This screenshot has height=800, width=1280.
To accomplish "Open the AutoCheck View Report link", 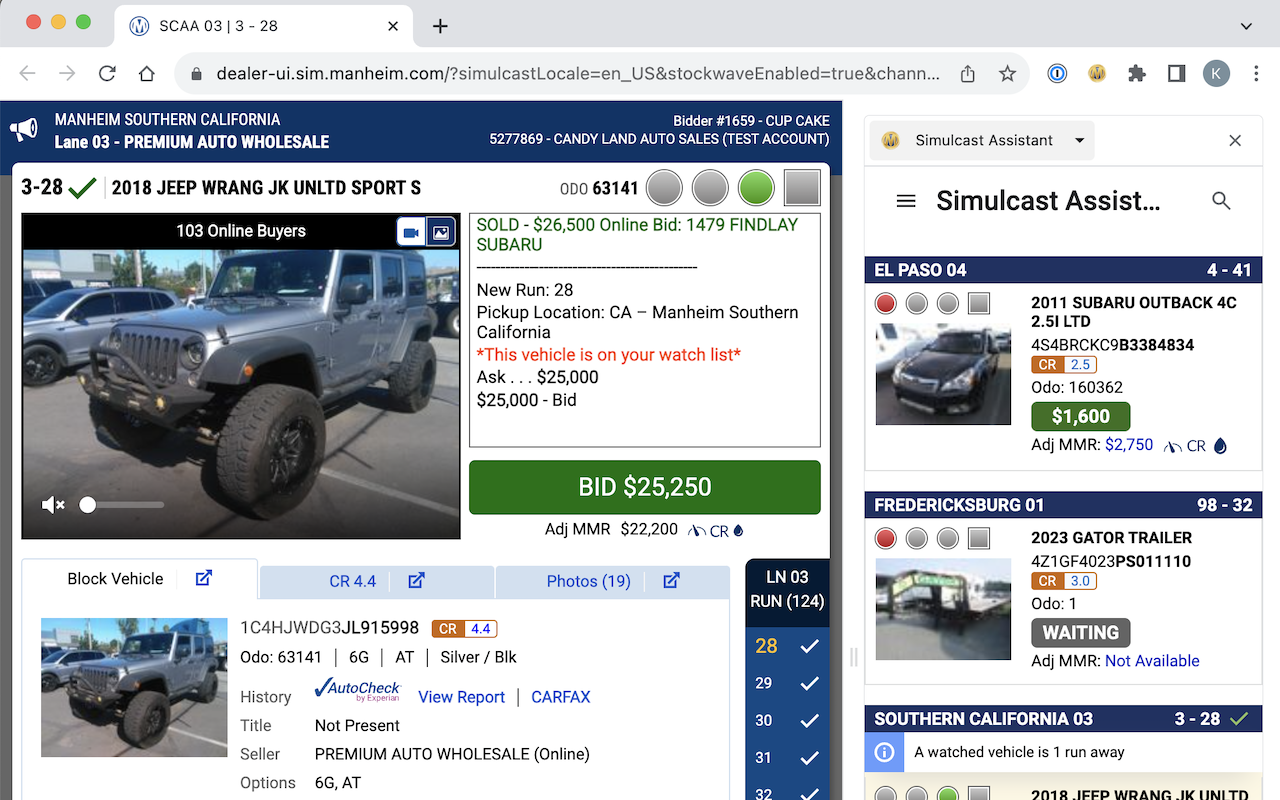I will coord(461,697).
